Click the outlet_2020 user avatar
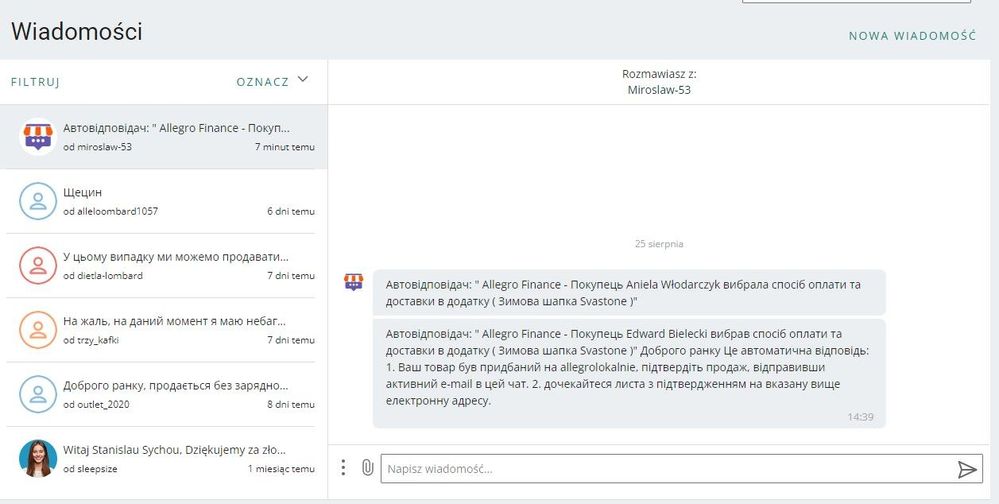The height and width of the screenshot is (504, 999). pyautogui.click(x=38, y=394)
